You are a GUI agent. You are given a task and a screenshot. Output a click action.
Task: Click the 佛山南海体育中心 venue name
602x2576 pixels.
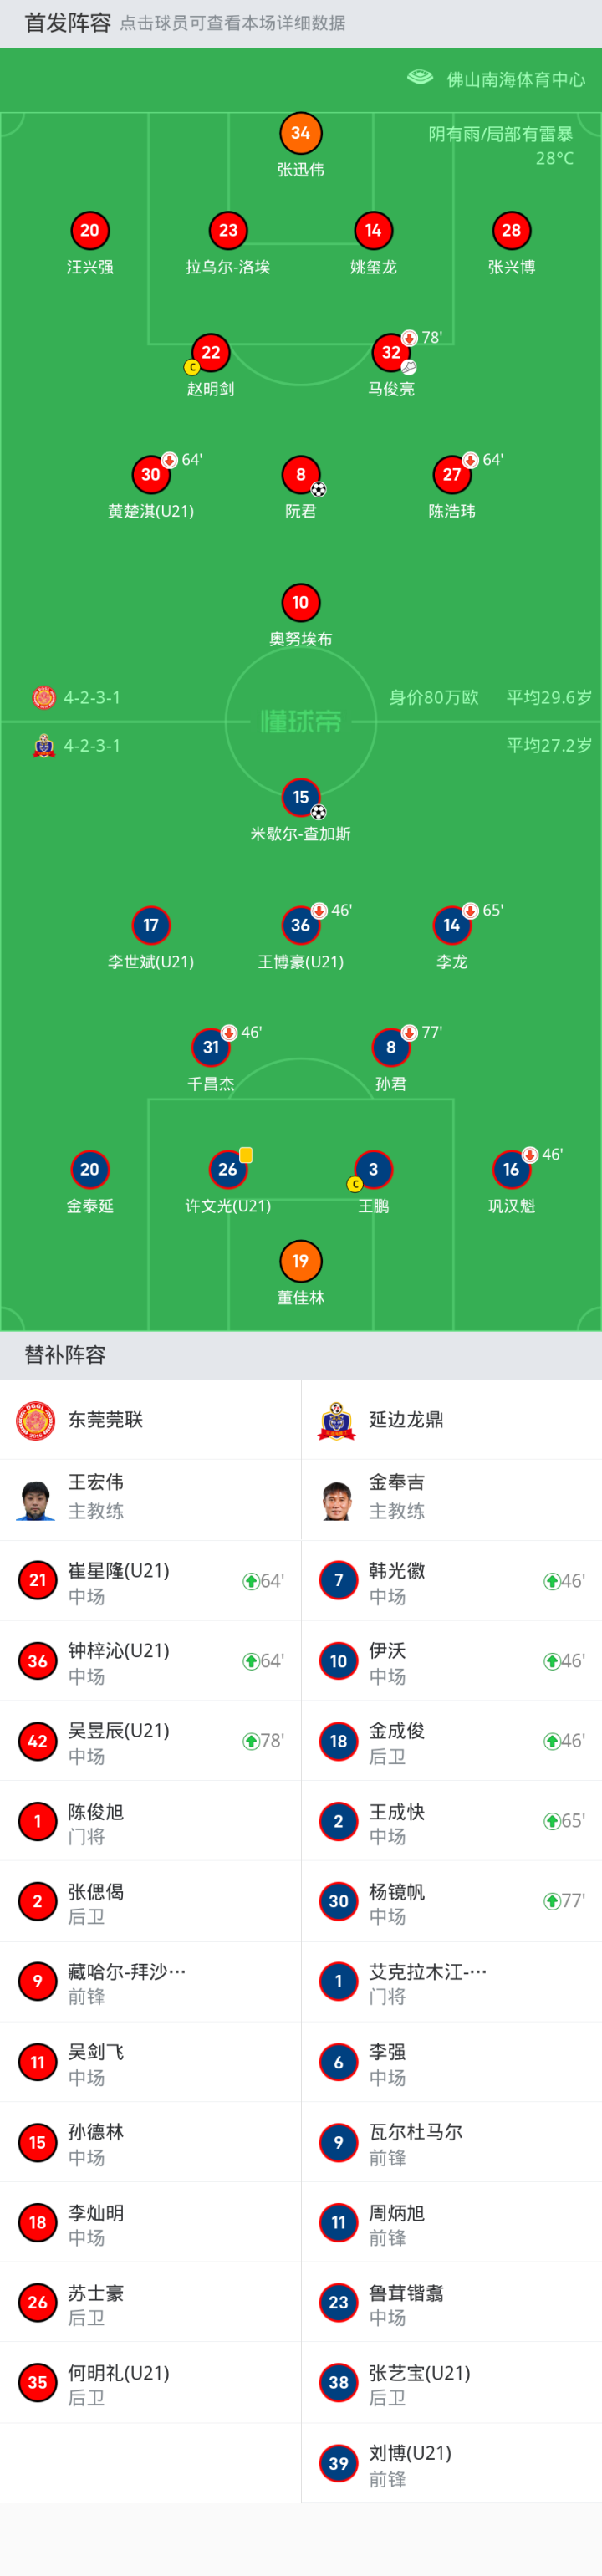pyautogui.click(x=515, y=79)
